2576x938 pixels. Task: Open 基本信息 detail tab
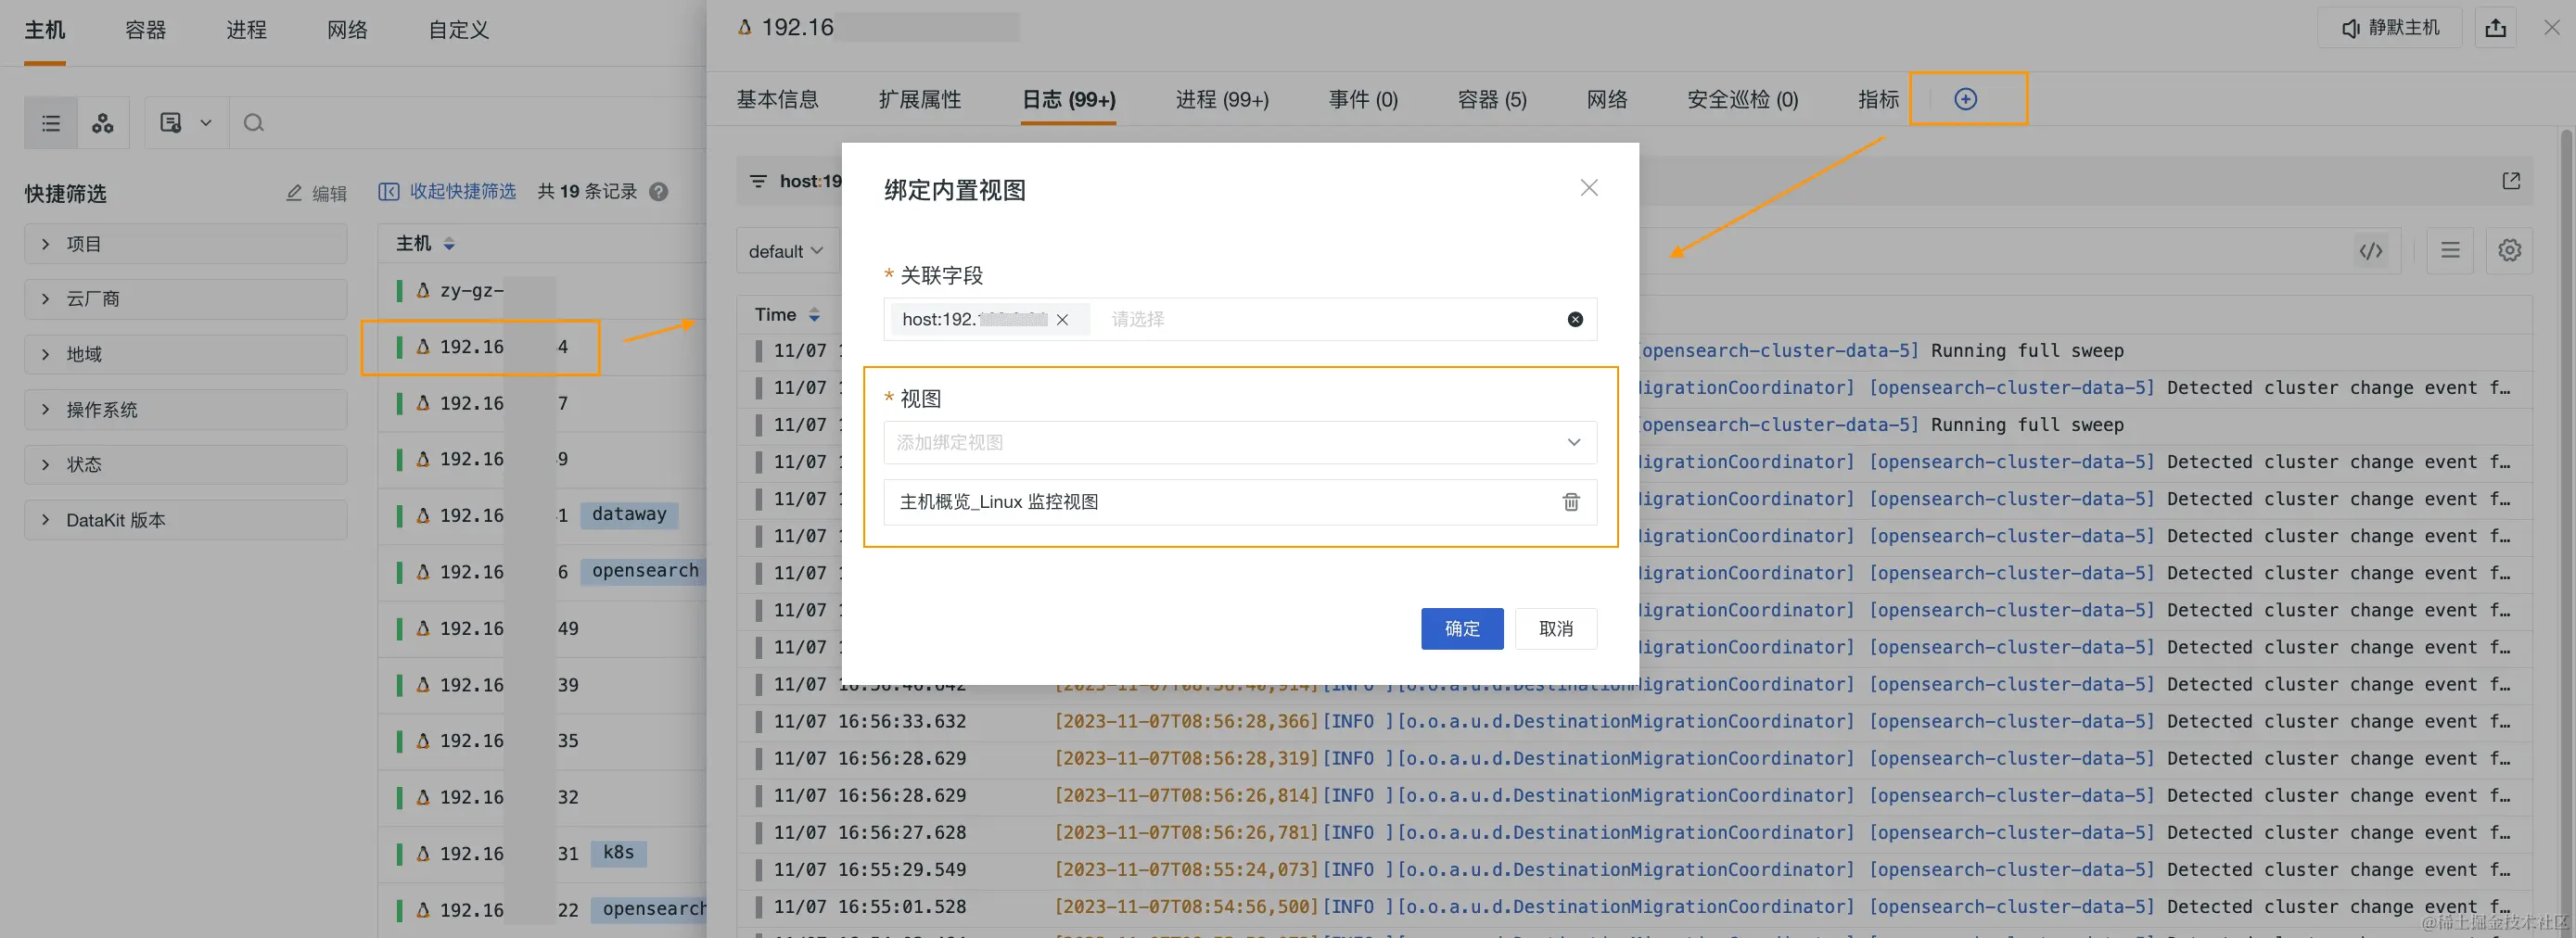tap(778, 99)
